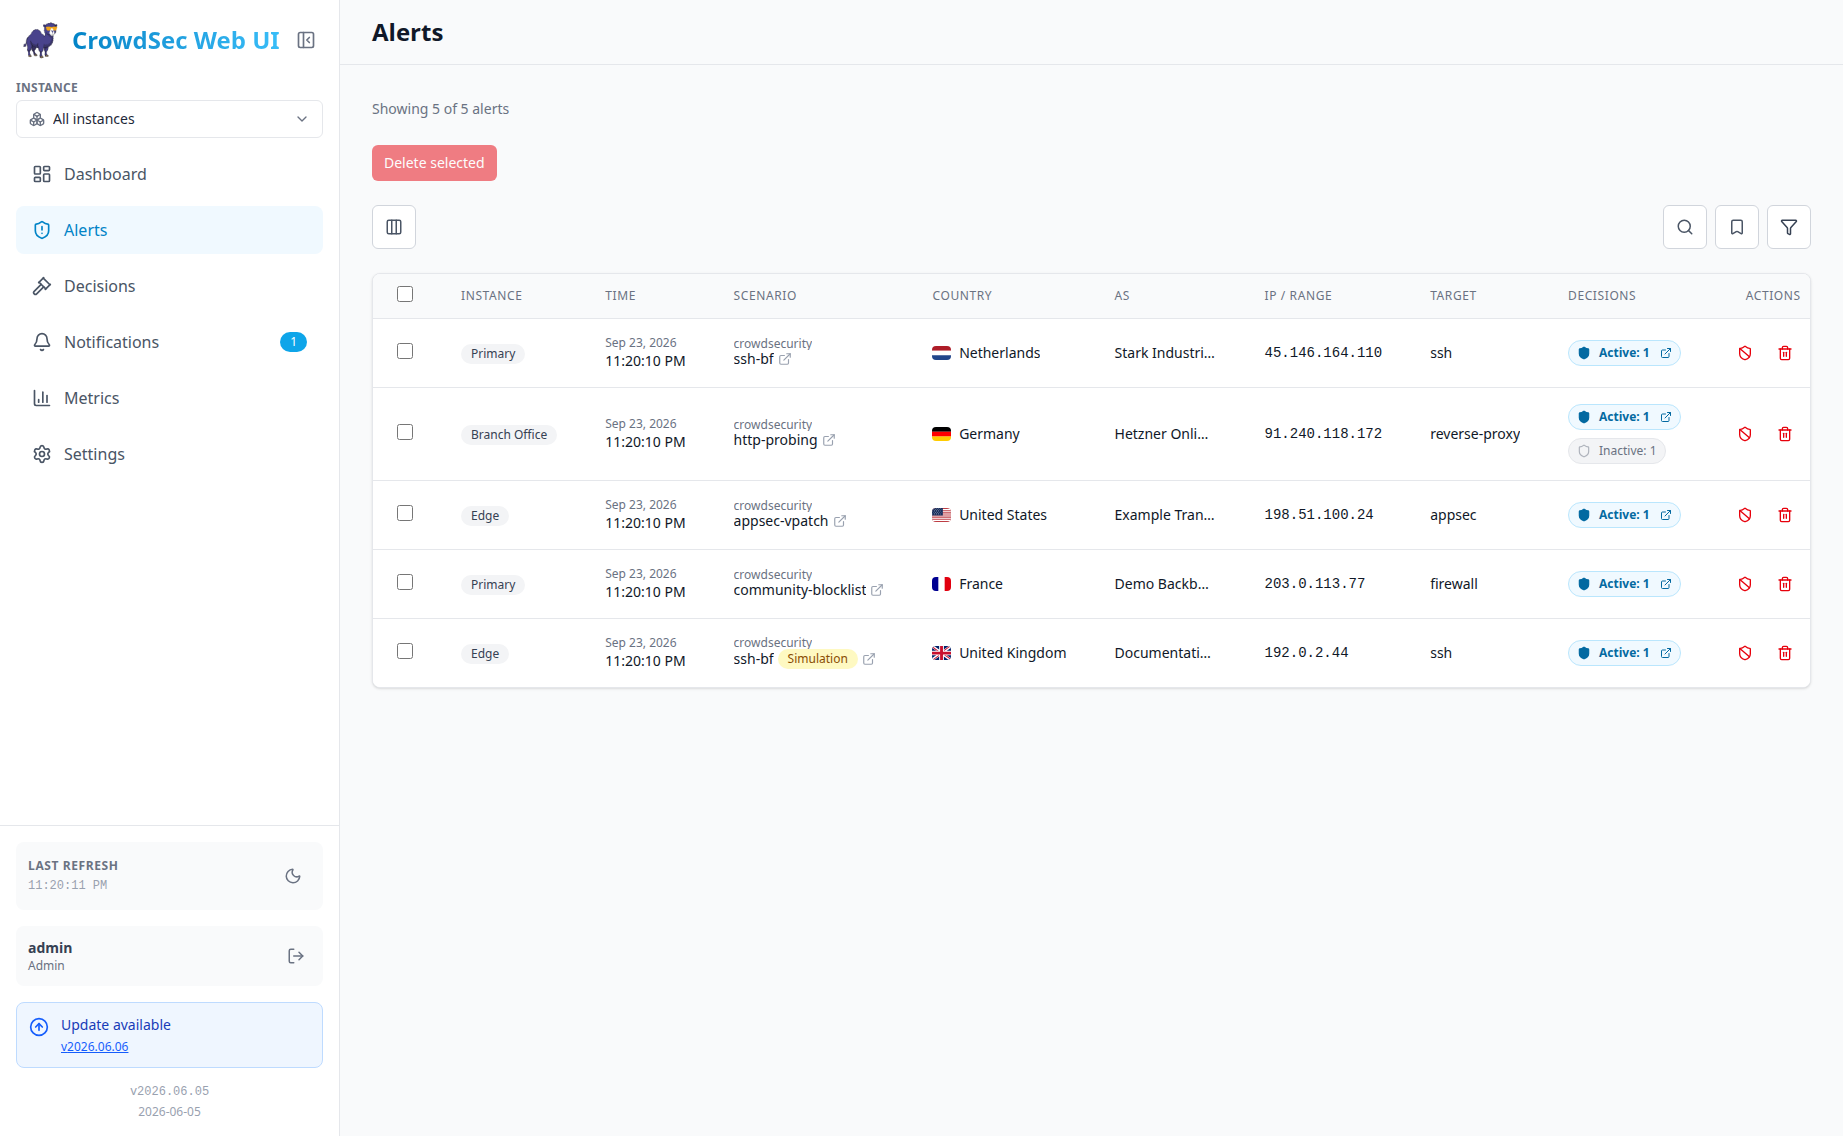Click the Delete selected button
The image size is (1843, 1136).
[x=434, y=163]
